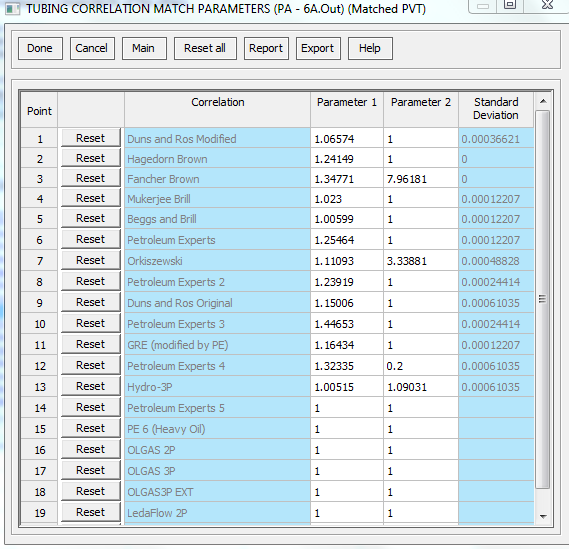Reset Duns and Ros Modified row
This screenshot has width=569, height=549.
click(91, 138)
